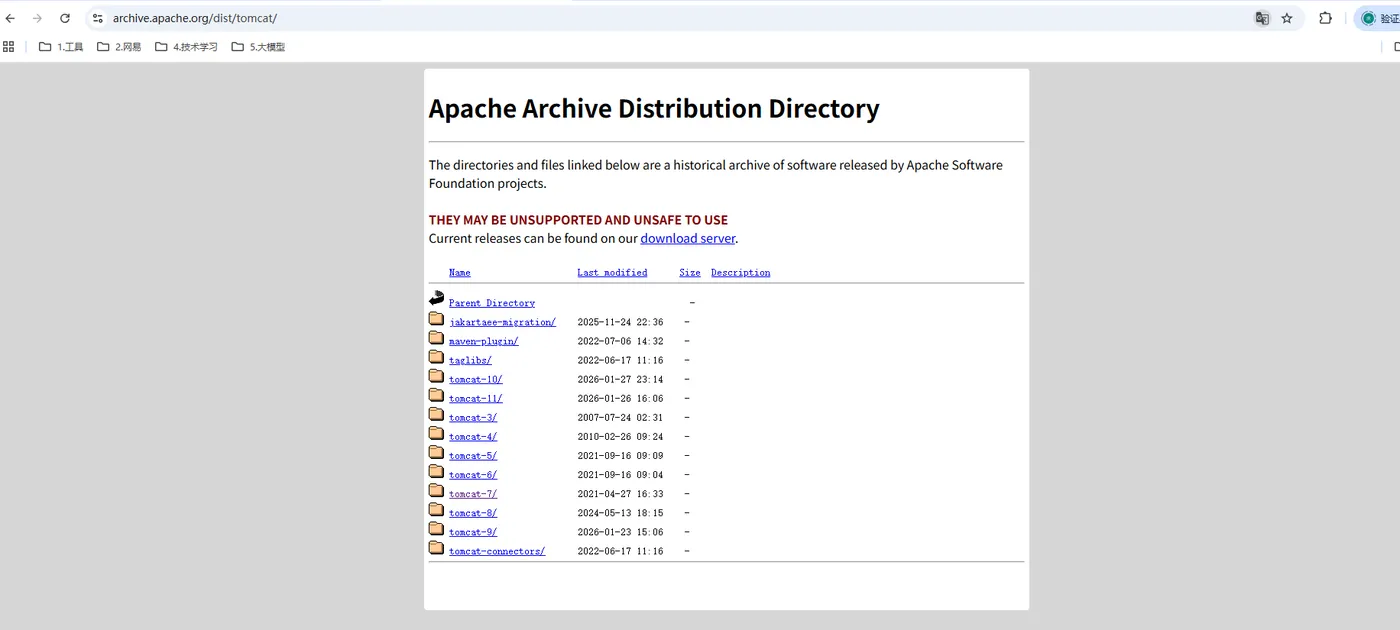Click the address bar URL archive.apache.org/dist/tomcat/
Screen dimensions: 1400x630
[x=194, y=18]
